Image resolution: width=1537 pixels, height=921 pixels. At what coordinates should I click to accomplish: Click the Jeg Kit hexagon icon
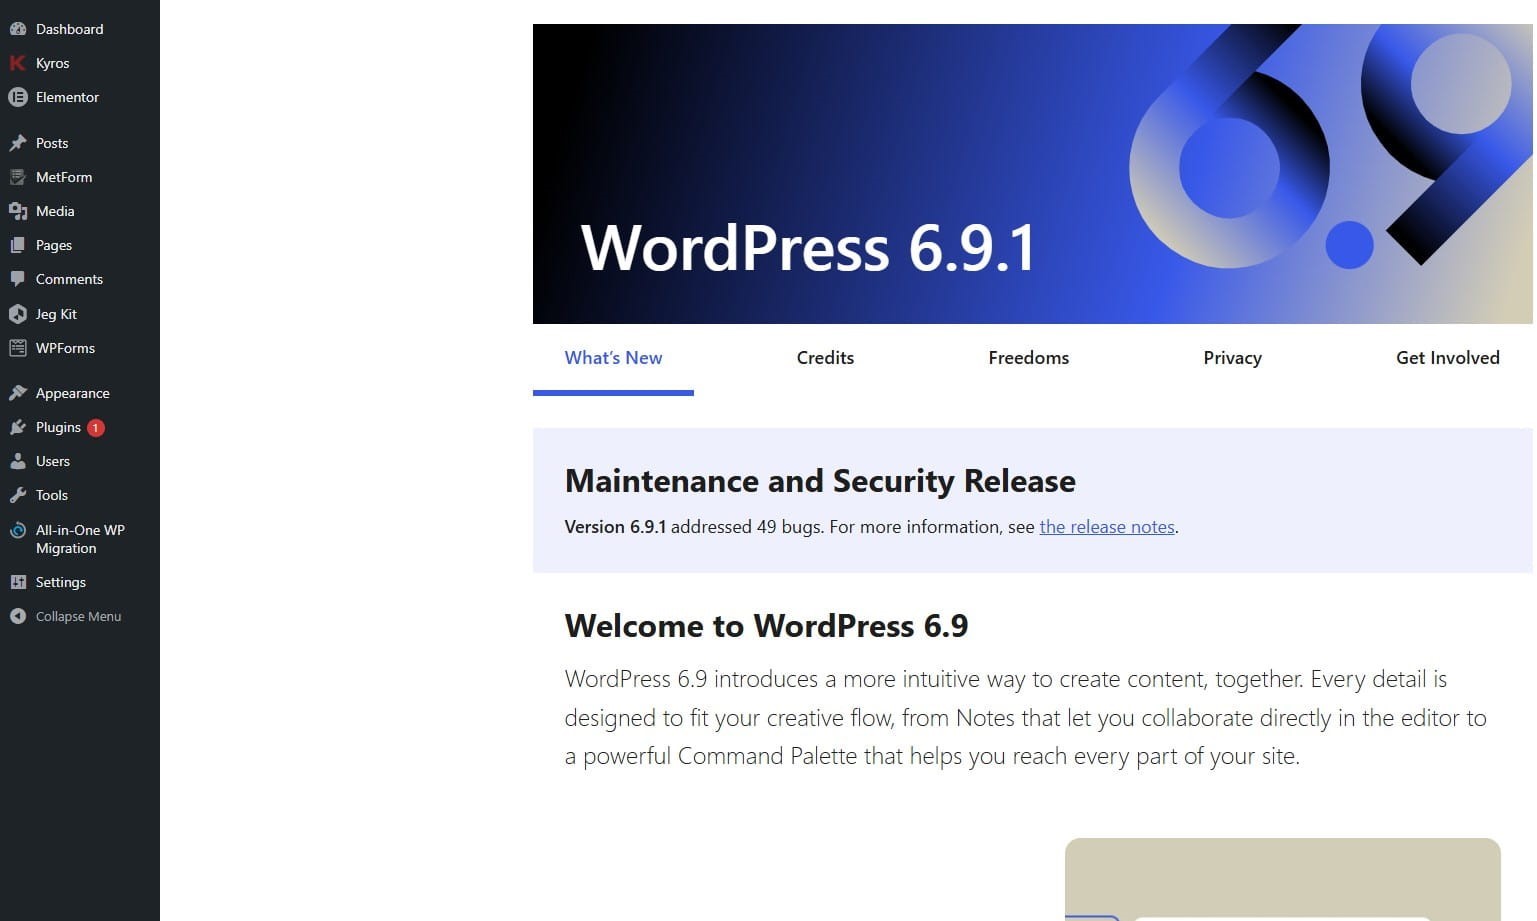[x=17, y=314]
